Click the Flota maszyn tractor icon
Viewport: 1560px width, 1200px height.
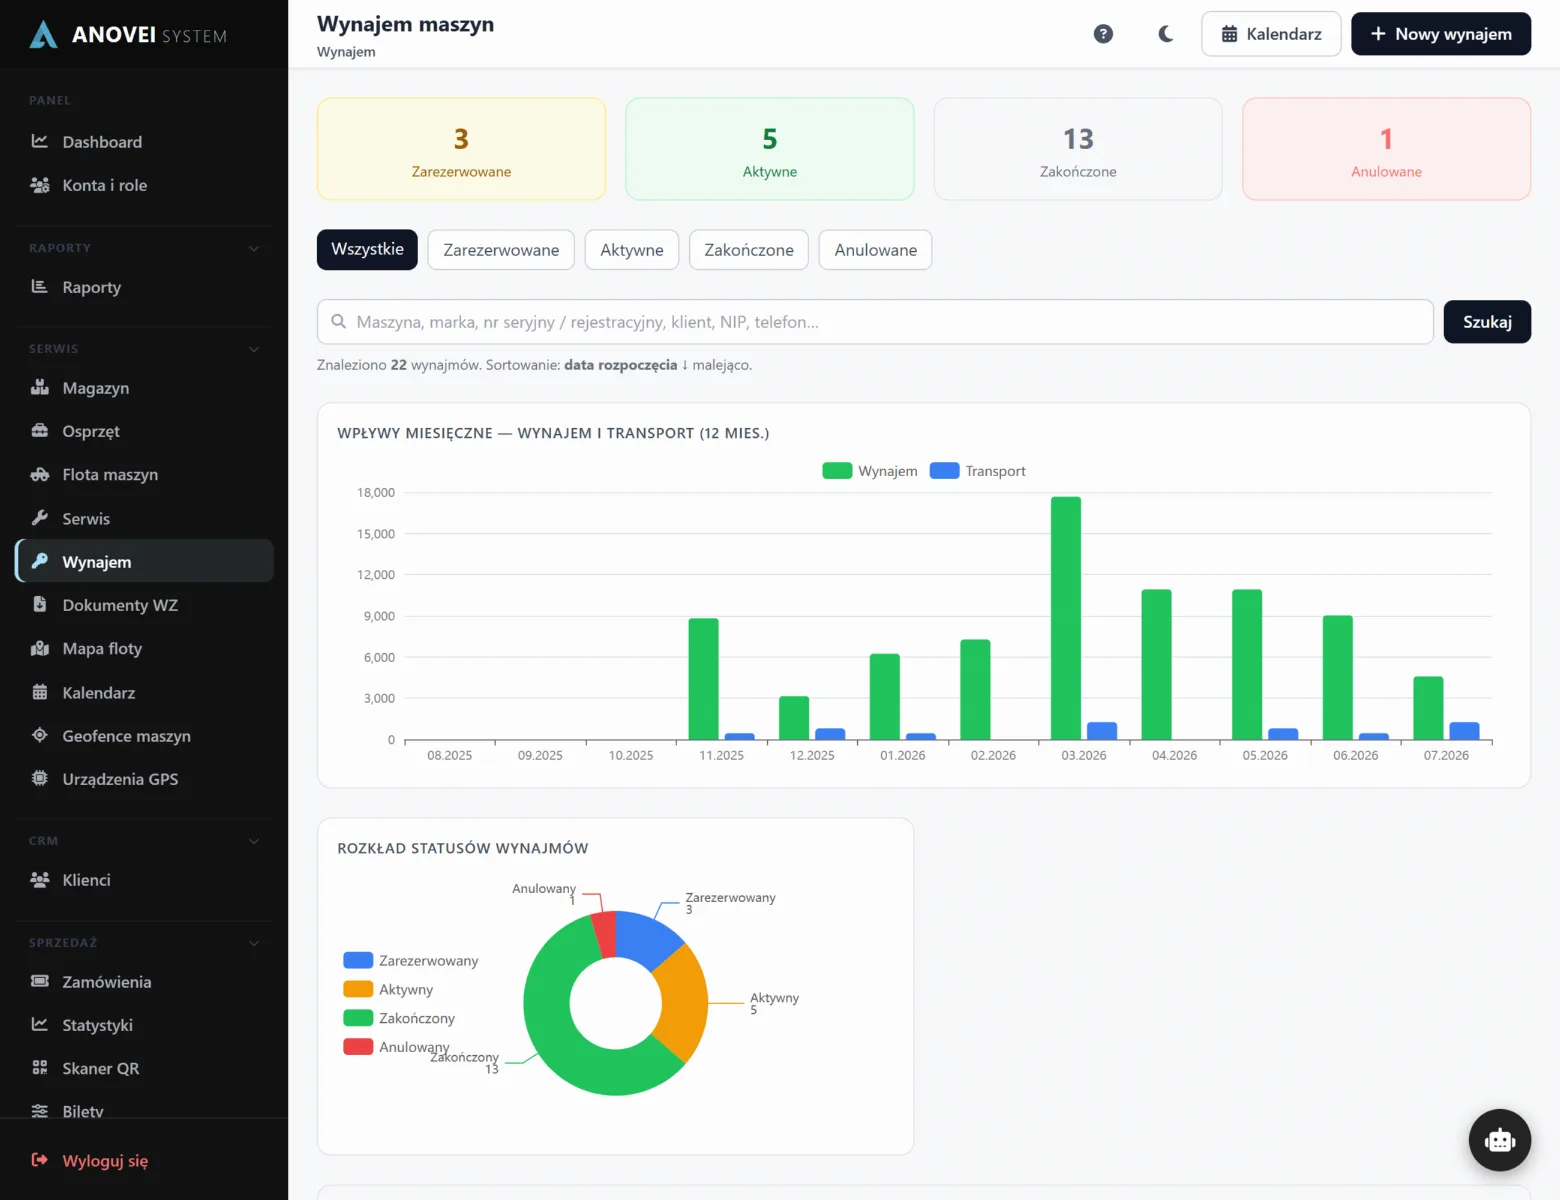(x=40, y=474)
